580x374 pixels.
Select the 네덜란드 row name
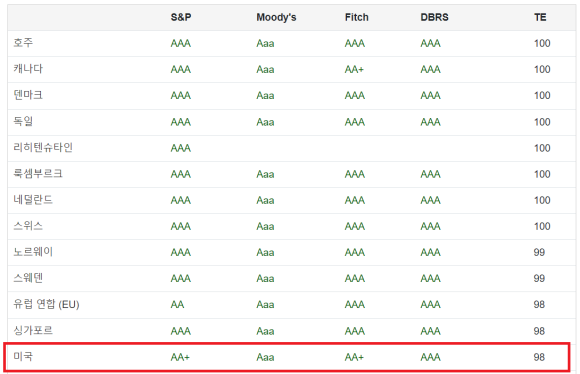(x=33, y=199)
